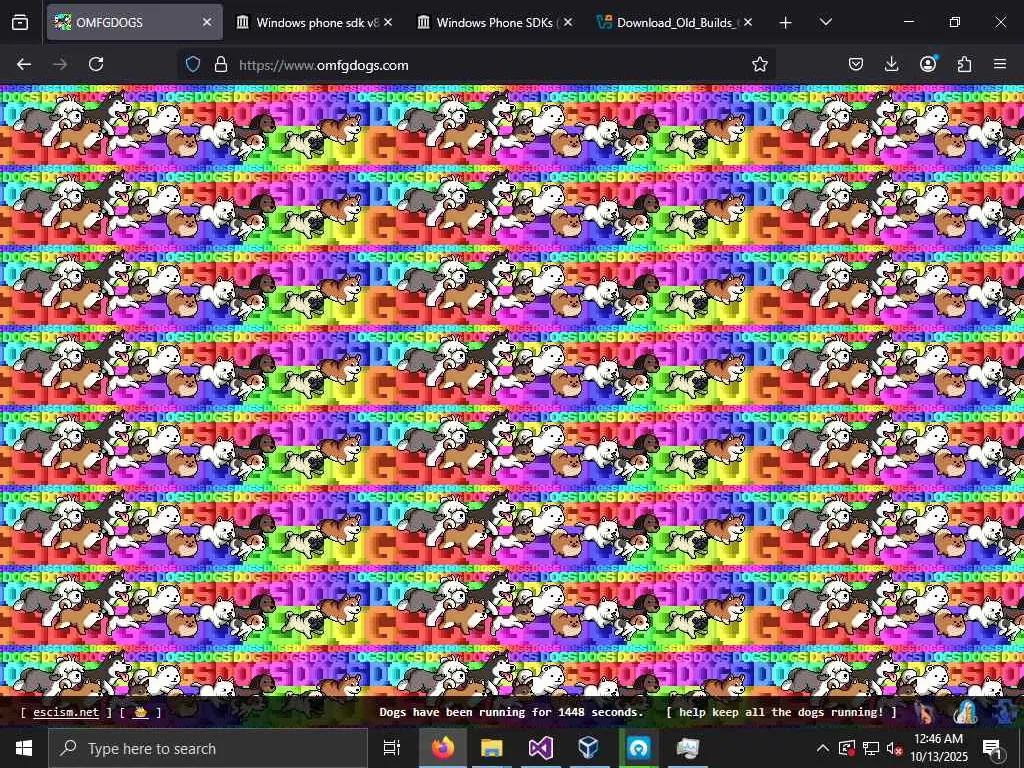Open Task View on taskbar
Viewport: 1024px width, 768px height.
coord(392,748)
